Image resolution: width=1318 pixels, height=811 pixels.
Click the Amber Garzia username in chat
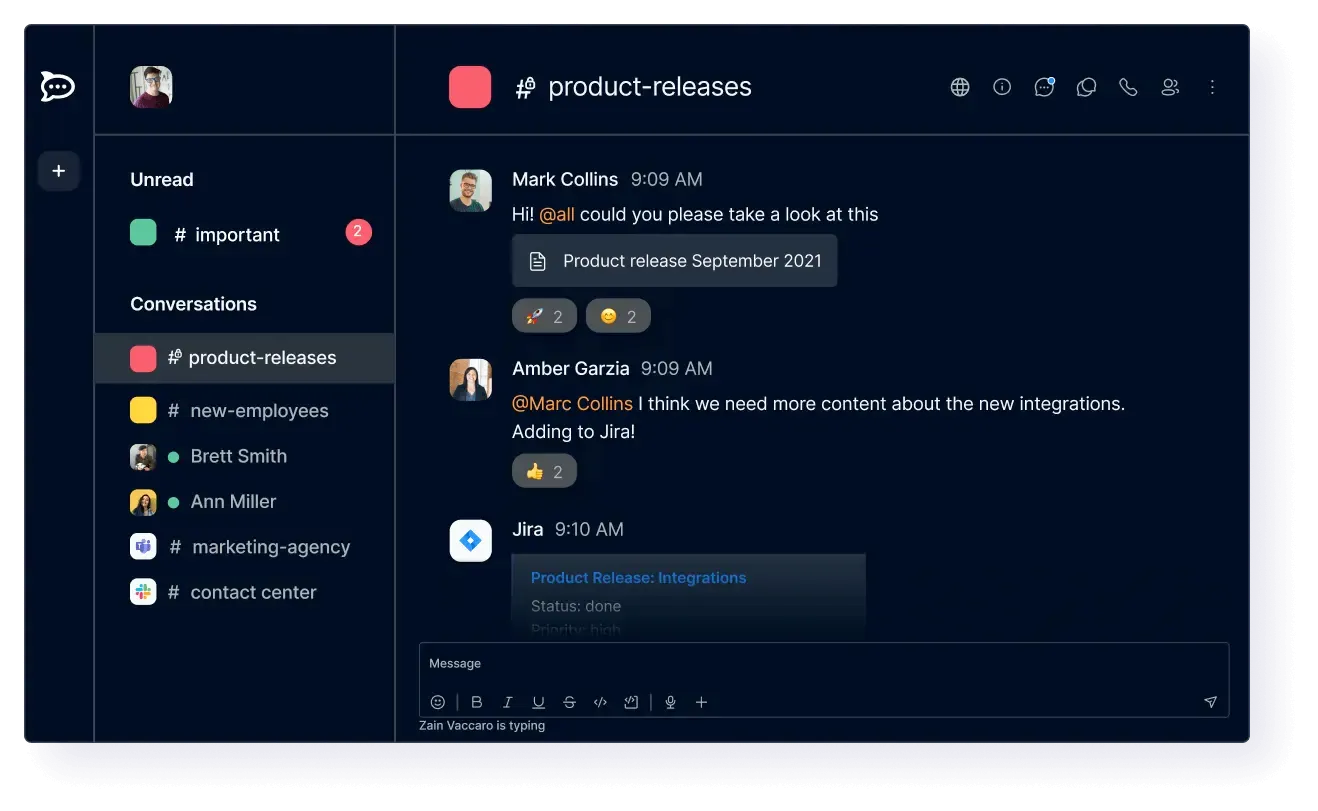571,368
